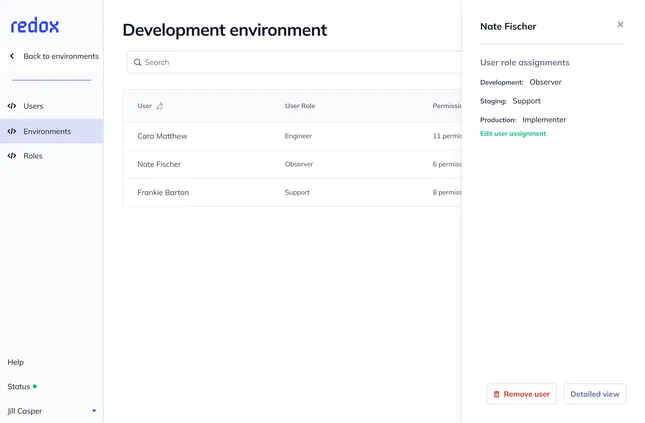
Task: Click the back chevron beside Back to environments
Action: [12, 56]
